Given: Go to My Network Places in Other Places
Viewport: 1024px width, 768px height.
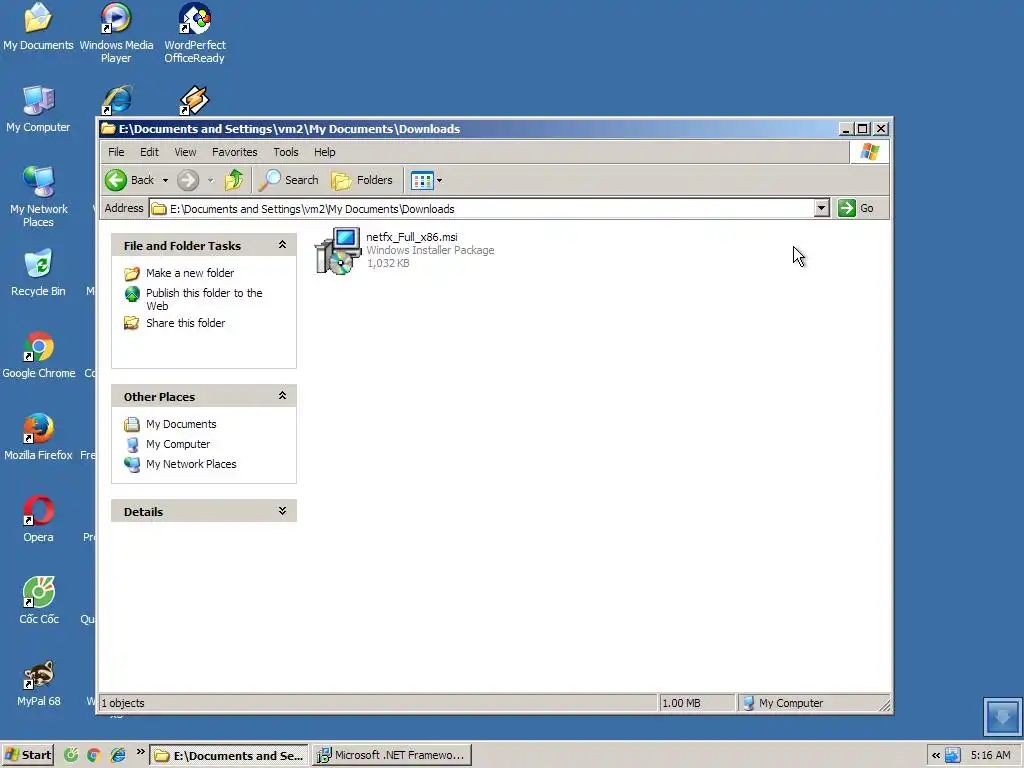Looking at the screenshot, I should pos(191,464).
